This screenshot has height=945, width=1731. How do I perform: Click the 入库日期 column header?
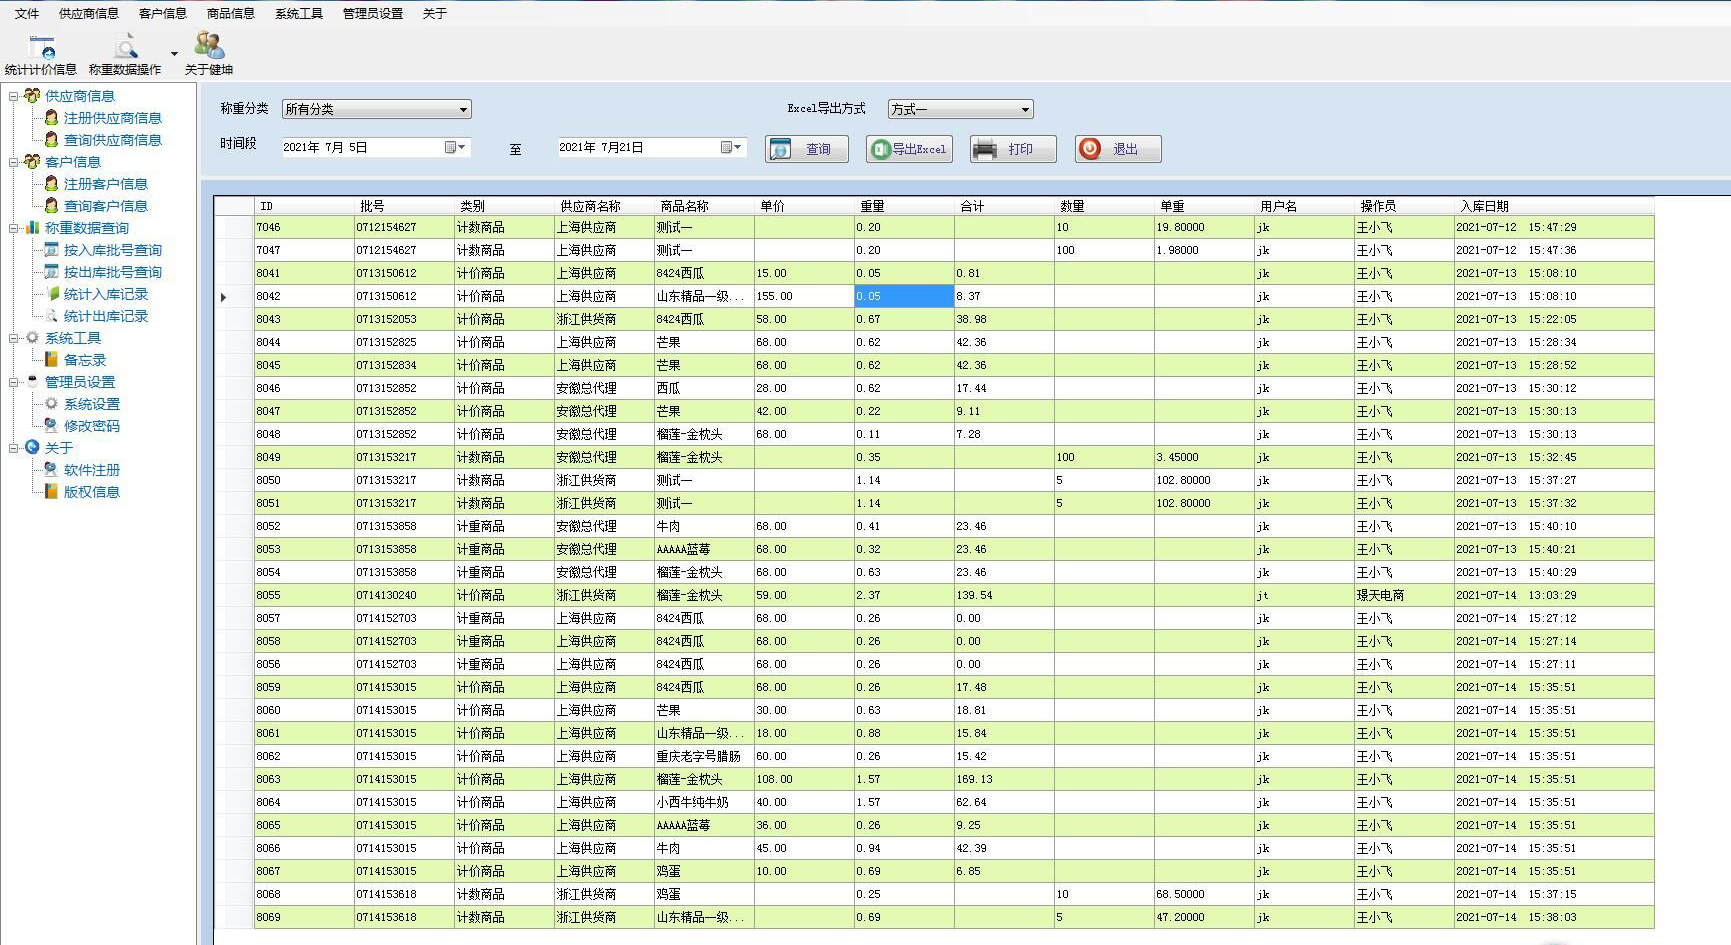[x=1554, y=206]
